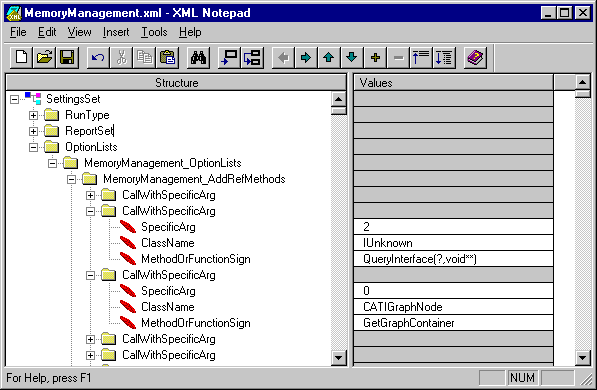The width and height of the screenshot is (597, 390).
Task: Select SpecificArg row with value 0
Action: 168,291
